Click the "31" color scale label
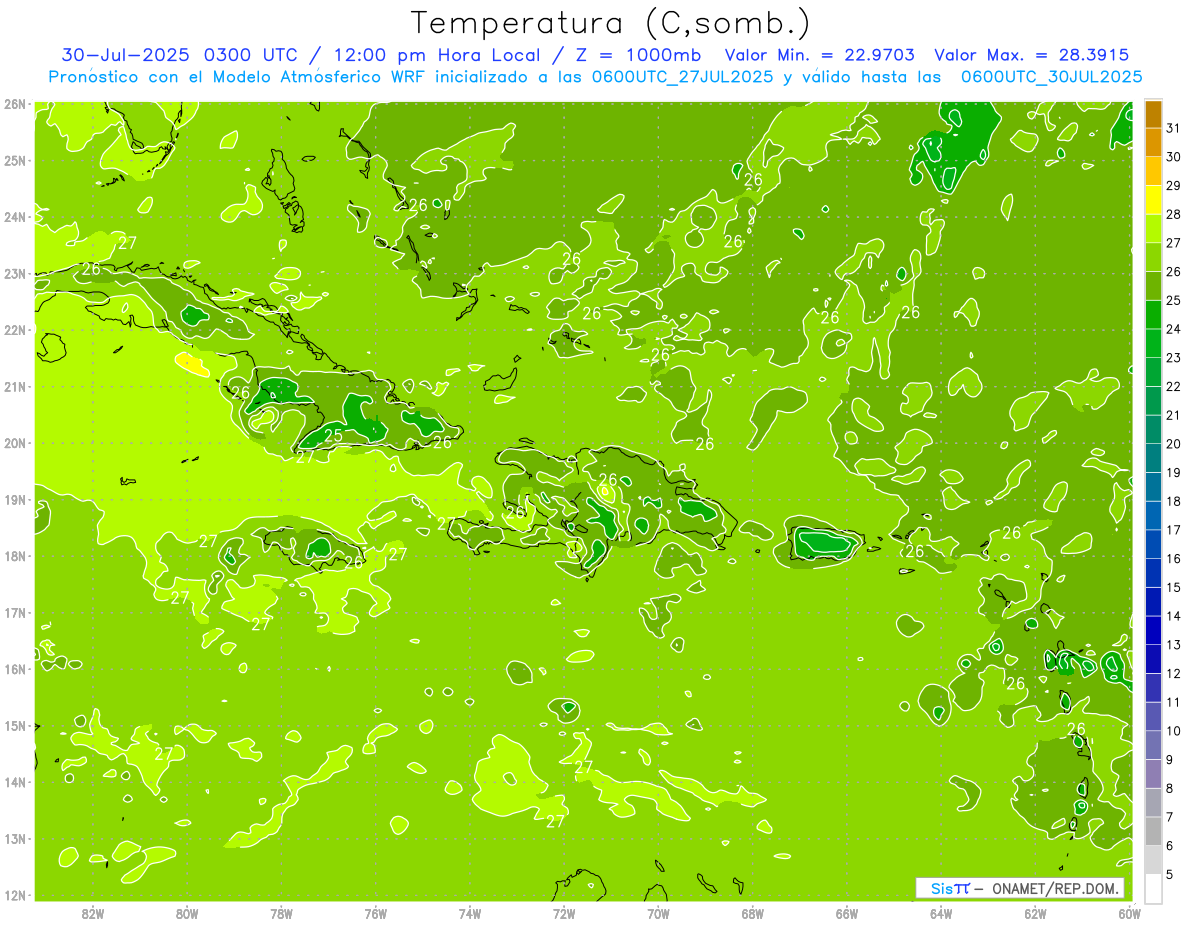This screenshot has height=927, width=1200. (x=1174, y=128)
